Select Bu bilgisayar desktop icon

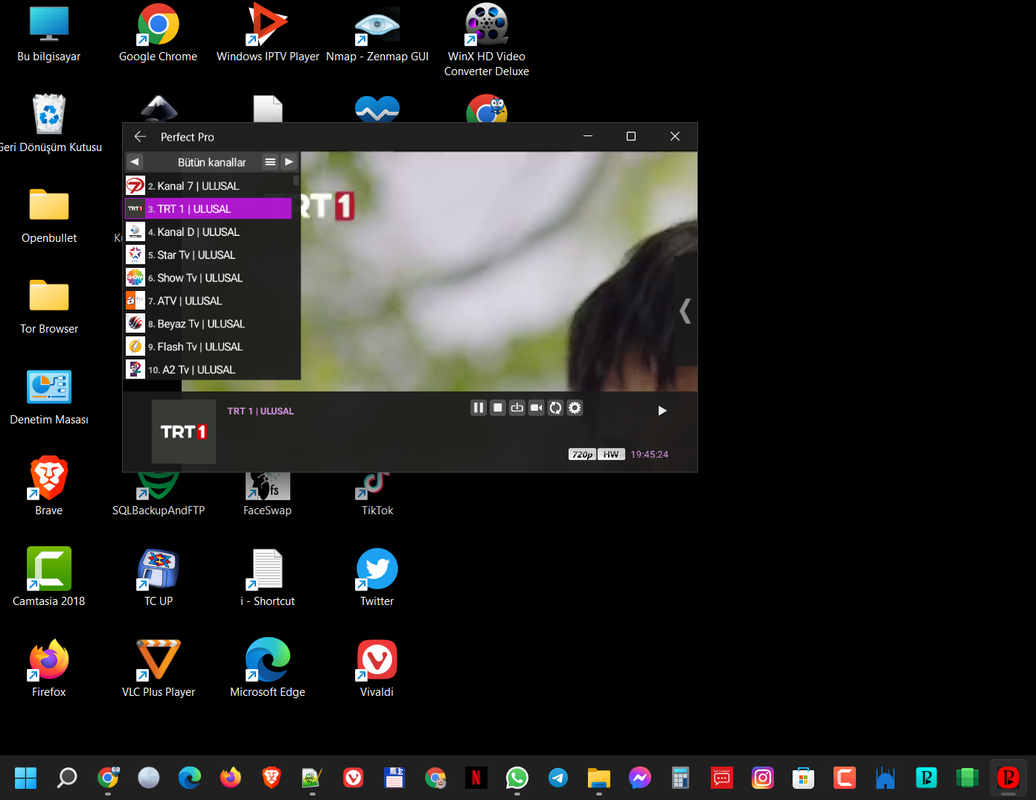49,33
